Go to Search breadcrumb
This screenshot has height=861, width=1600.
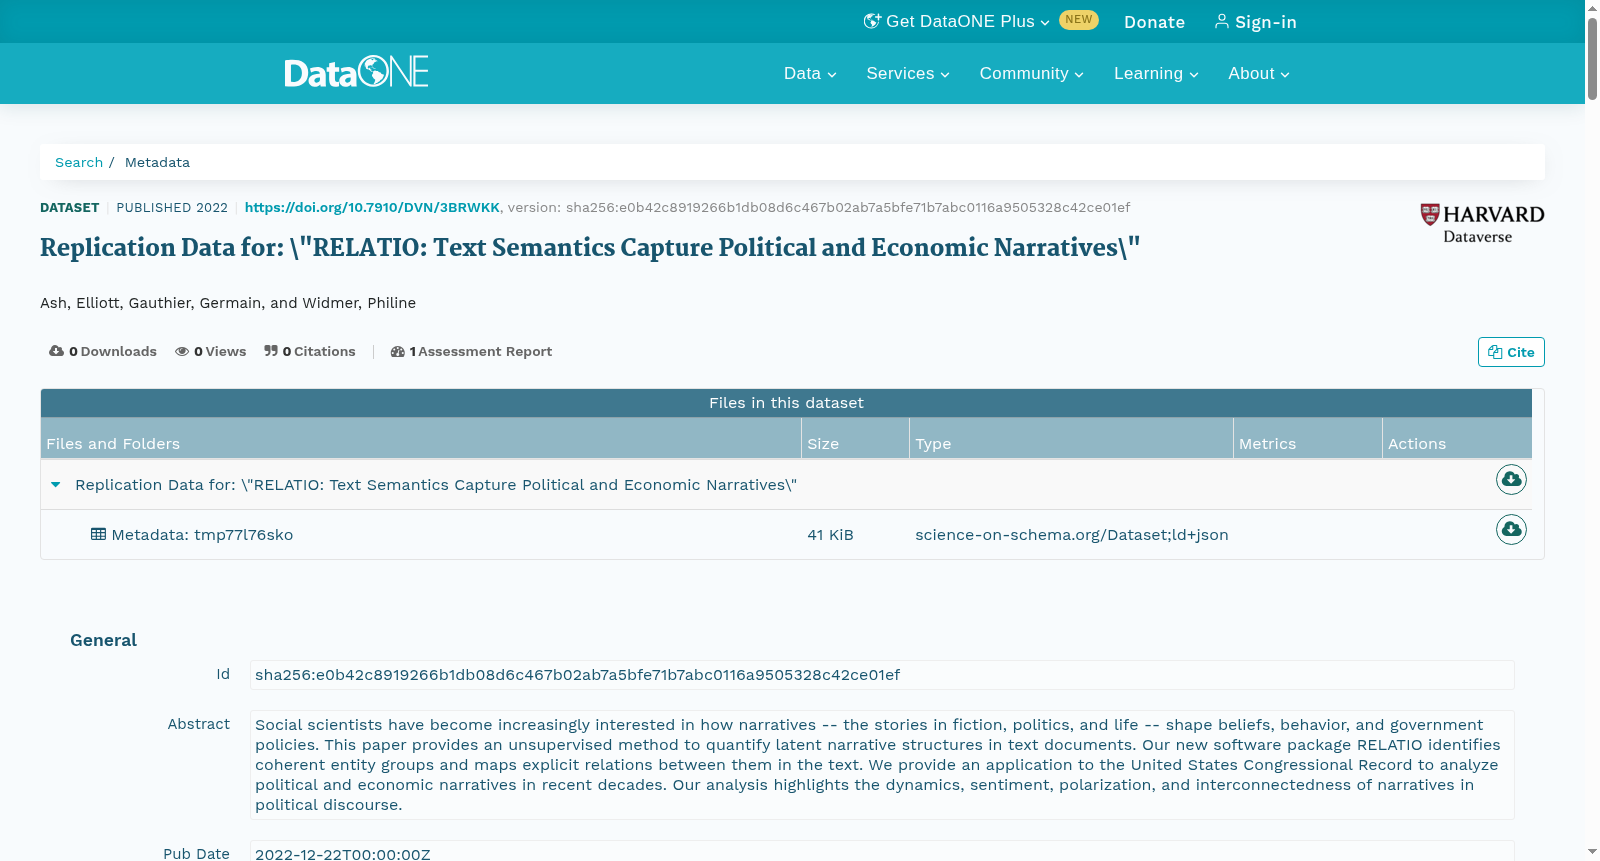pyautogui.click(x=79, y=162)
